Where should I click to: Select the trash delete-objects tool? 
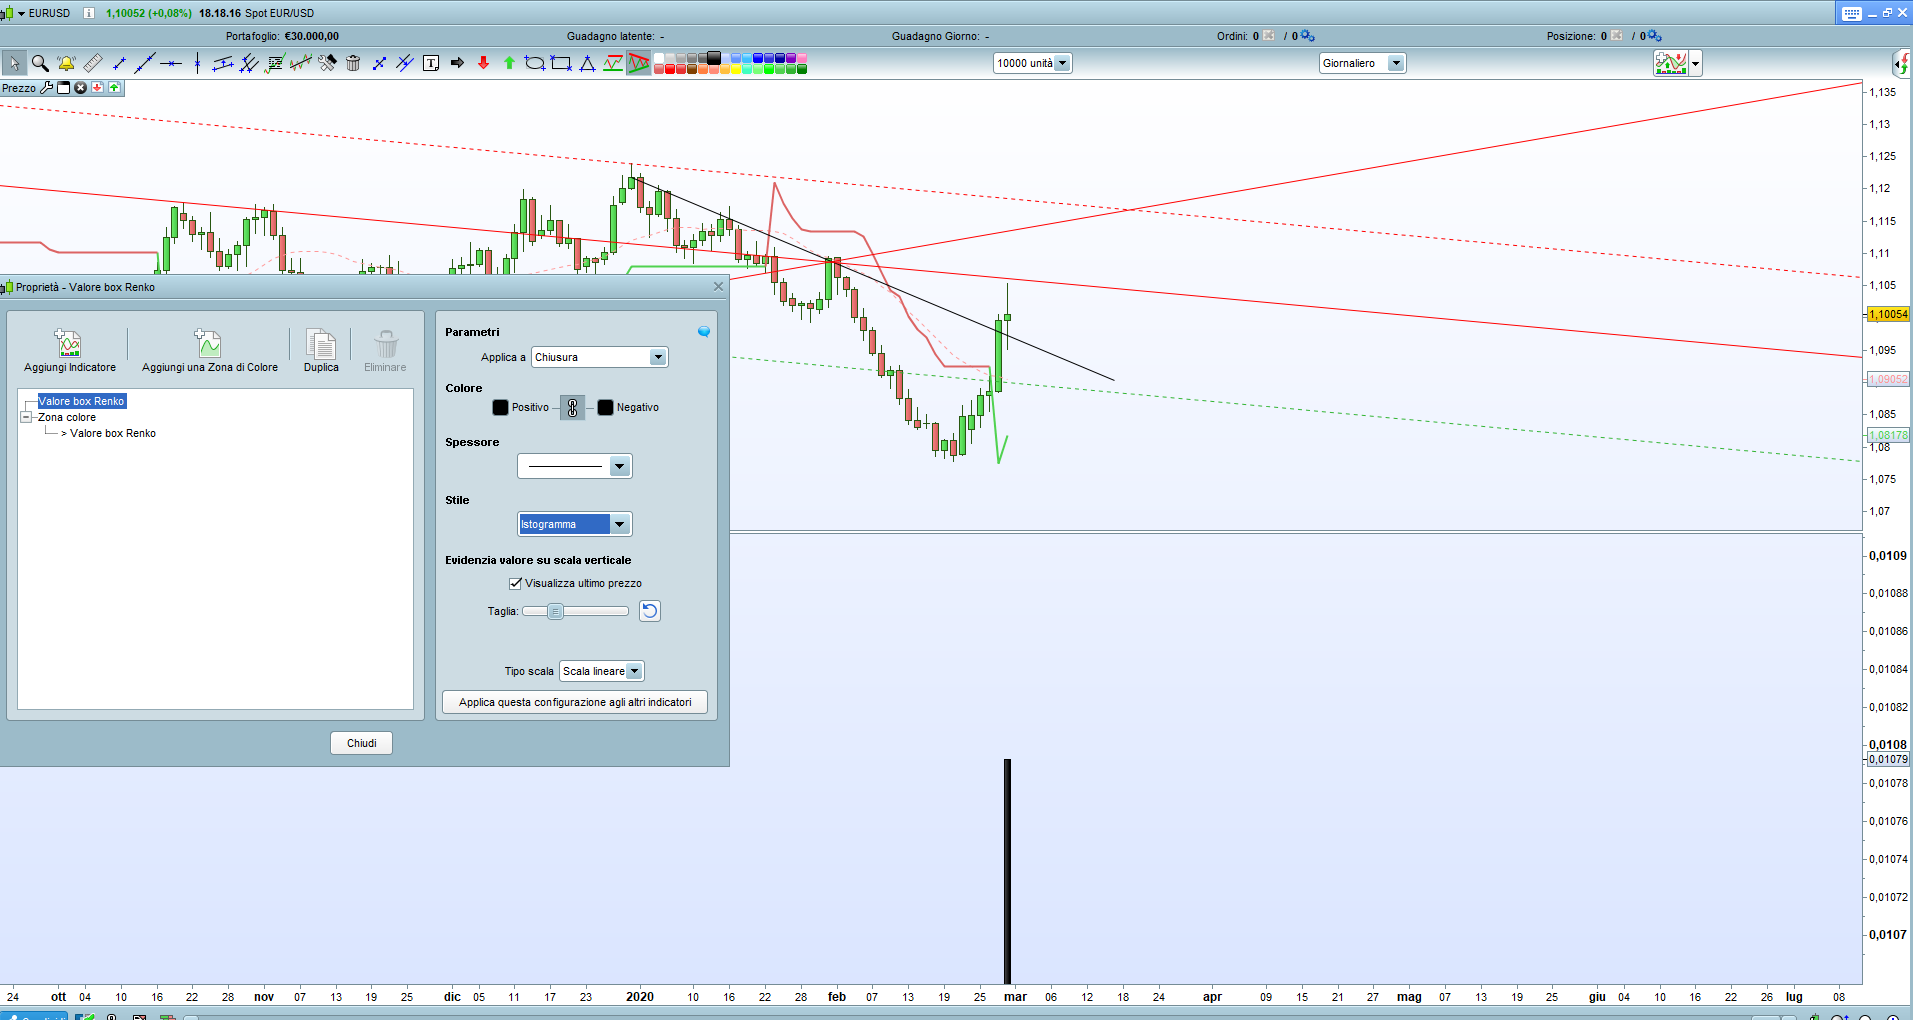tap(353, 63)
